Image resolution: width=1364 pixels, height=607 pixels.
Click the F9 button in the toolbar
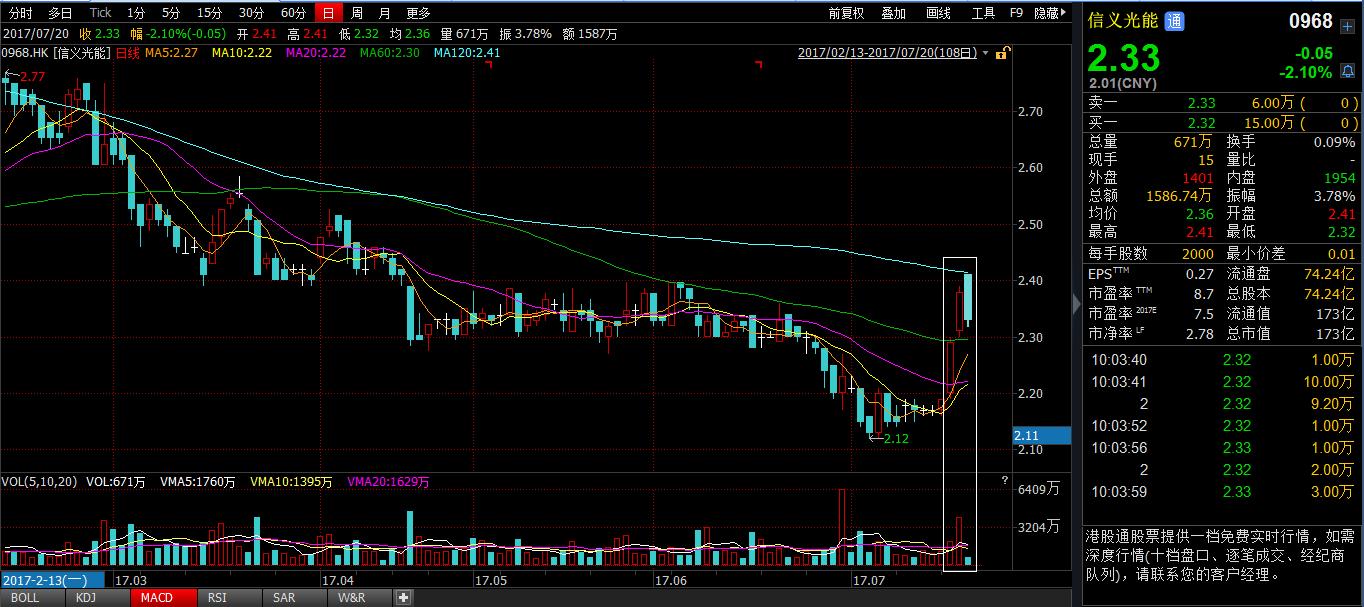1017,13
